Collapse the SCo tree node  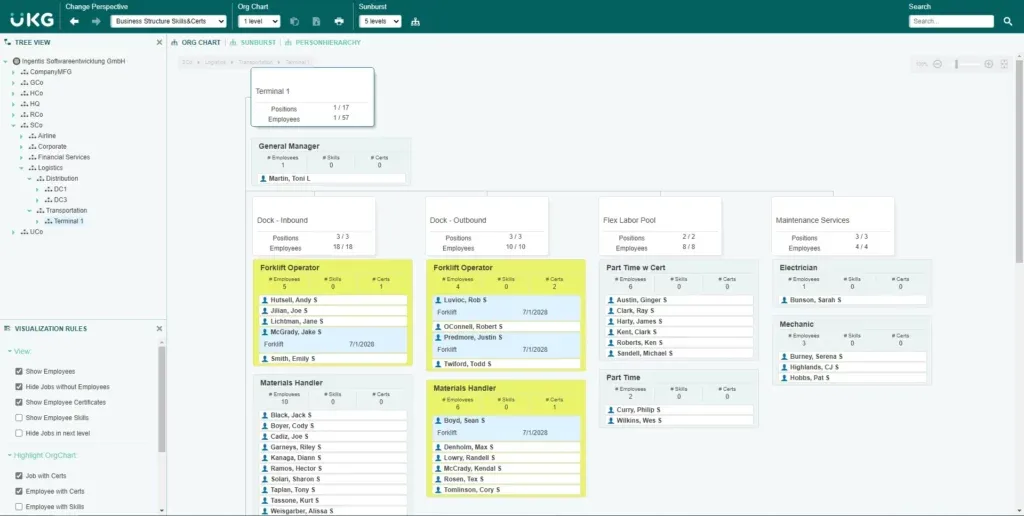pyautogui.click(x=14, y=125)
